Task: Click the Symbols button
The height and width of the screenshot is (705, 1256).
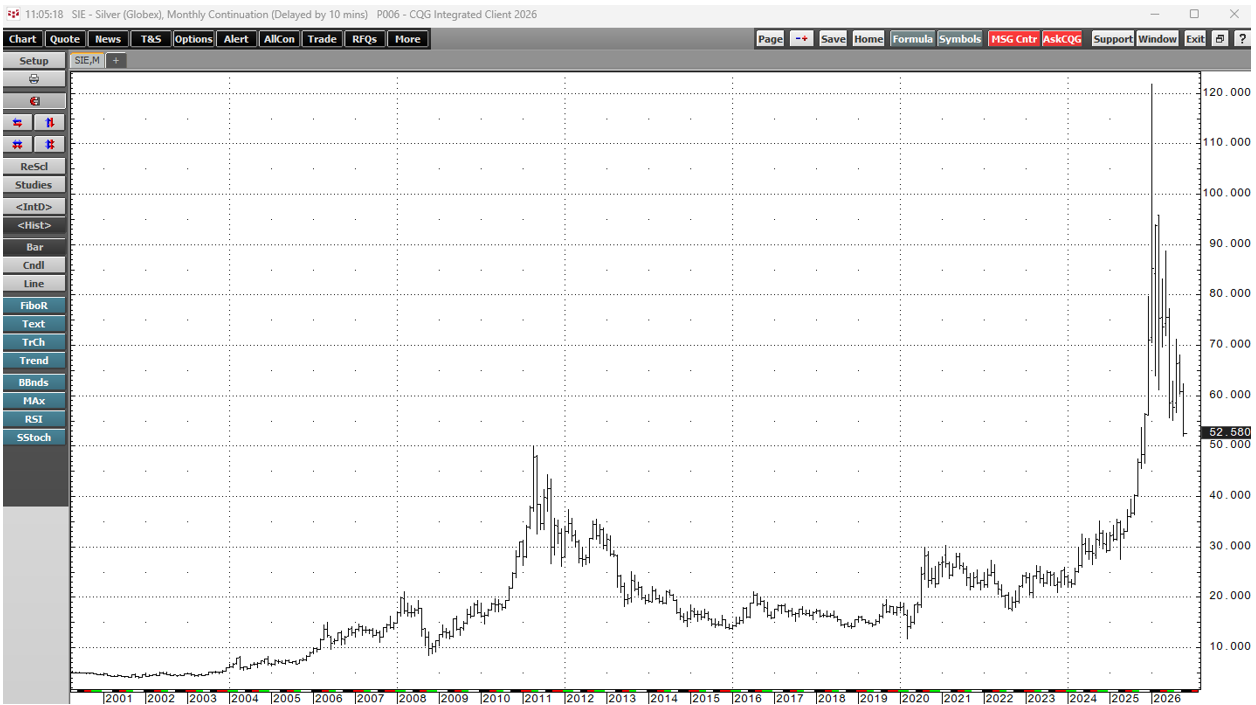Action: pyautogui.click(x=959, y=39)
